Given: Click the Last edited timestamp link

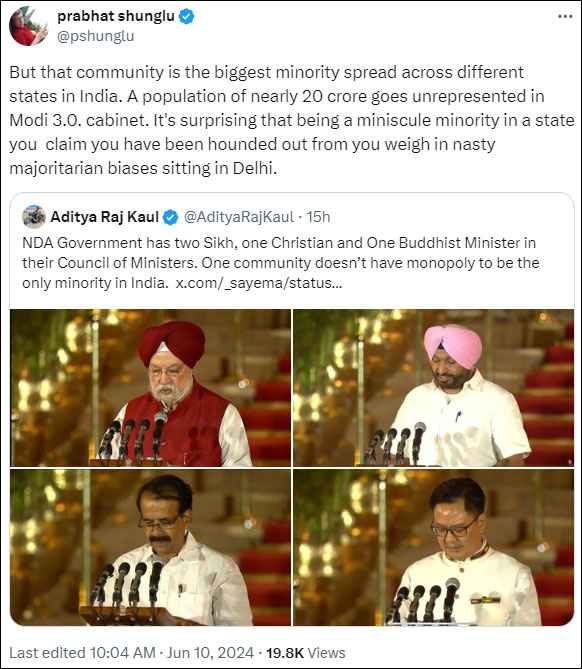Looking at the screenshot, I should (x=82, y=653).
